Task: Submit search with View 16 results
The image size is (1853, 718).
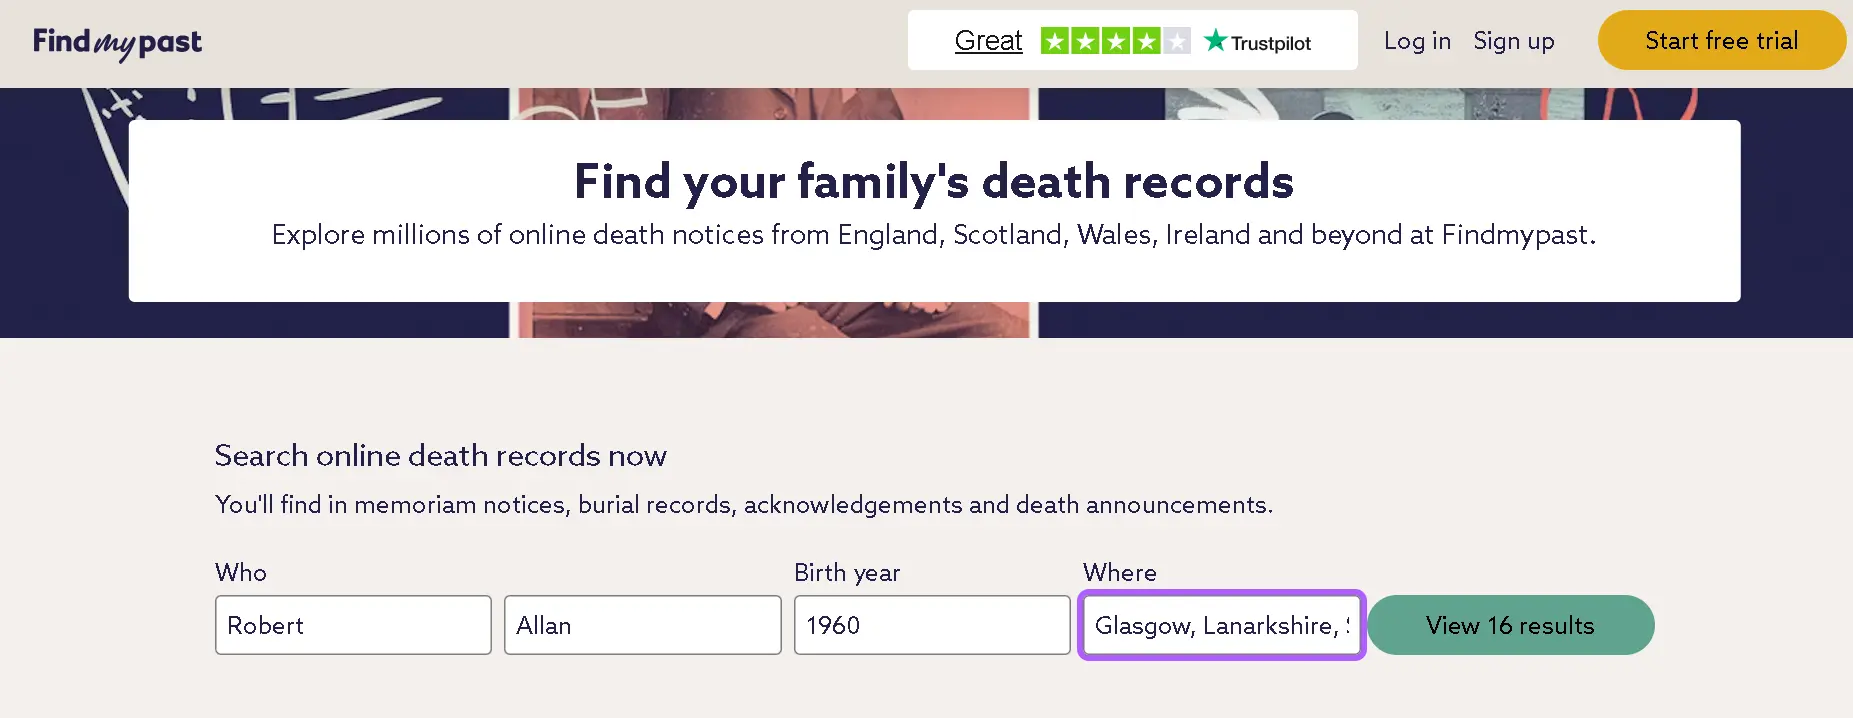Action: 1510,625
